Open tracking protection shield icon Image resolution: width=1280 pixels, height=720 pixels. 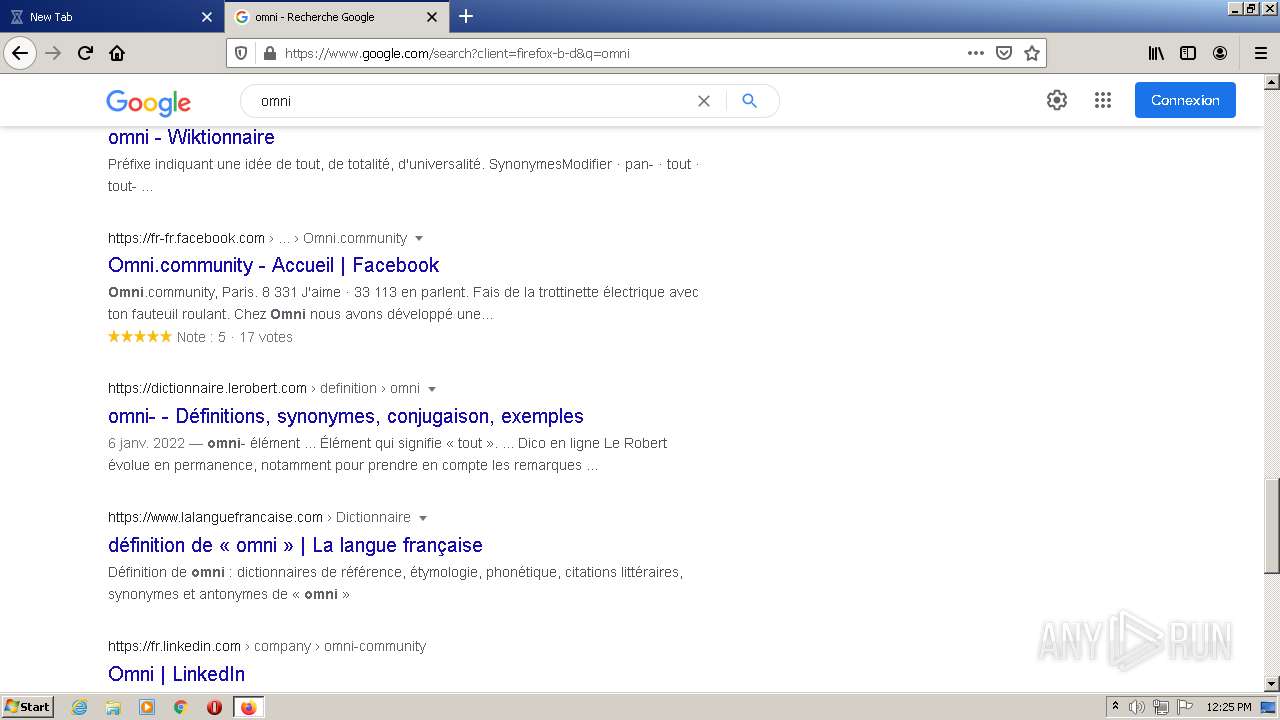(x=241, y=53)
